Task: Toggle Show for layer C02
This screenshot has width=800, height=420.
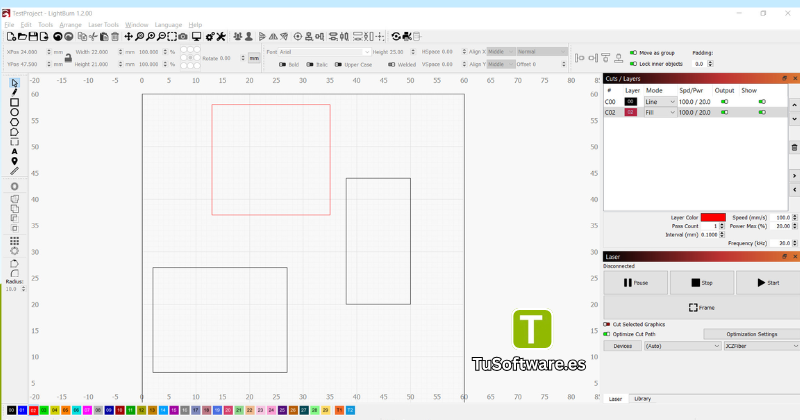Action: 762,112
